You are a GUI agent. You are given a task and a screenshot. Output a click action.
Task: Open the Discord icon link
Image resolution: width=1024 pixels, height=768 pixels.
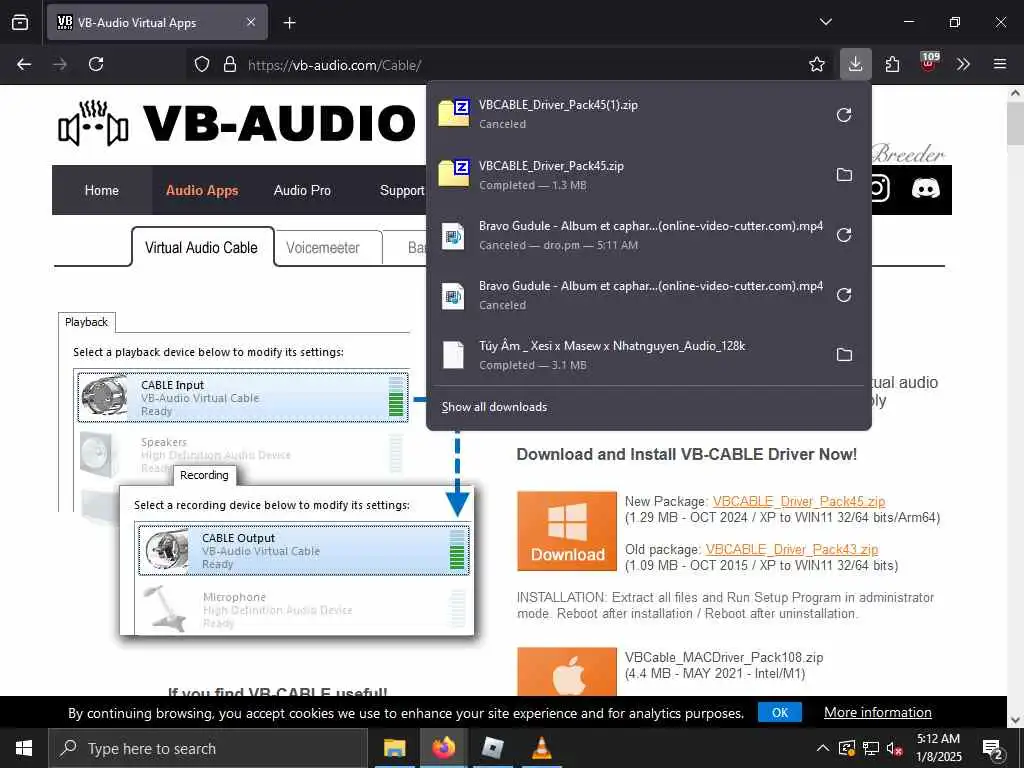tap(925, 188)
